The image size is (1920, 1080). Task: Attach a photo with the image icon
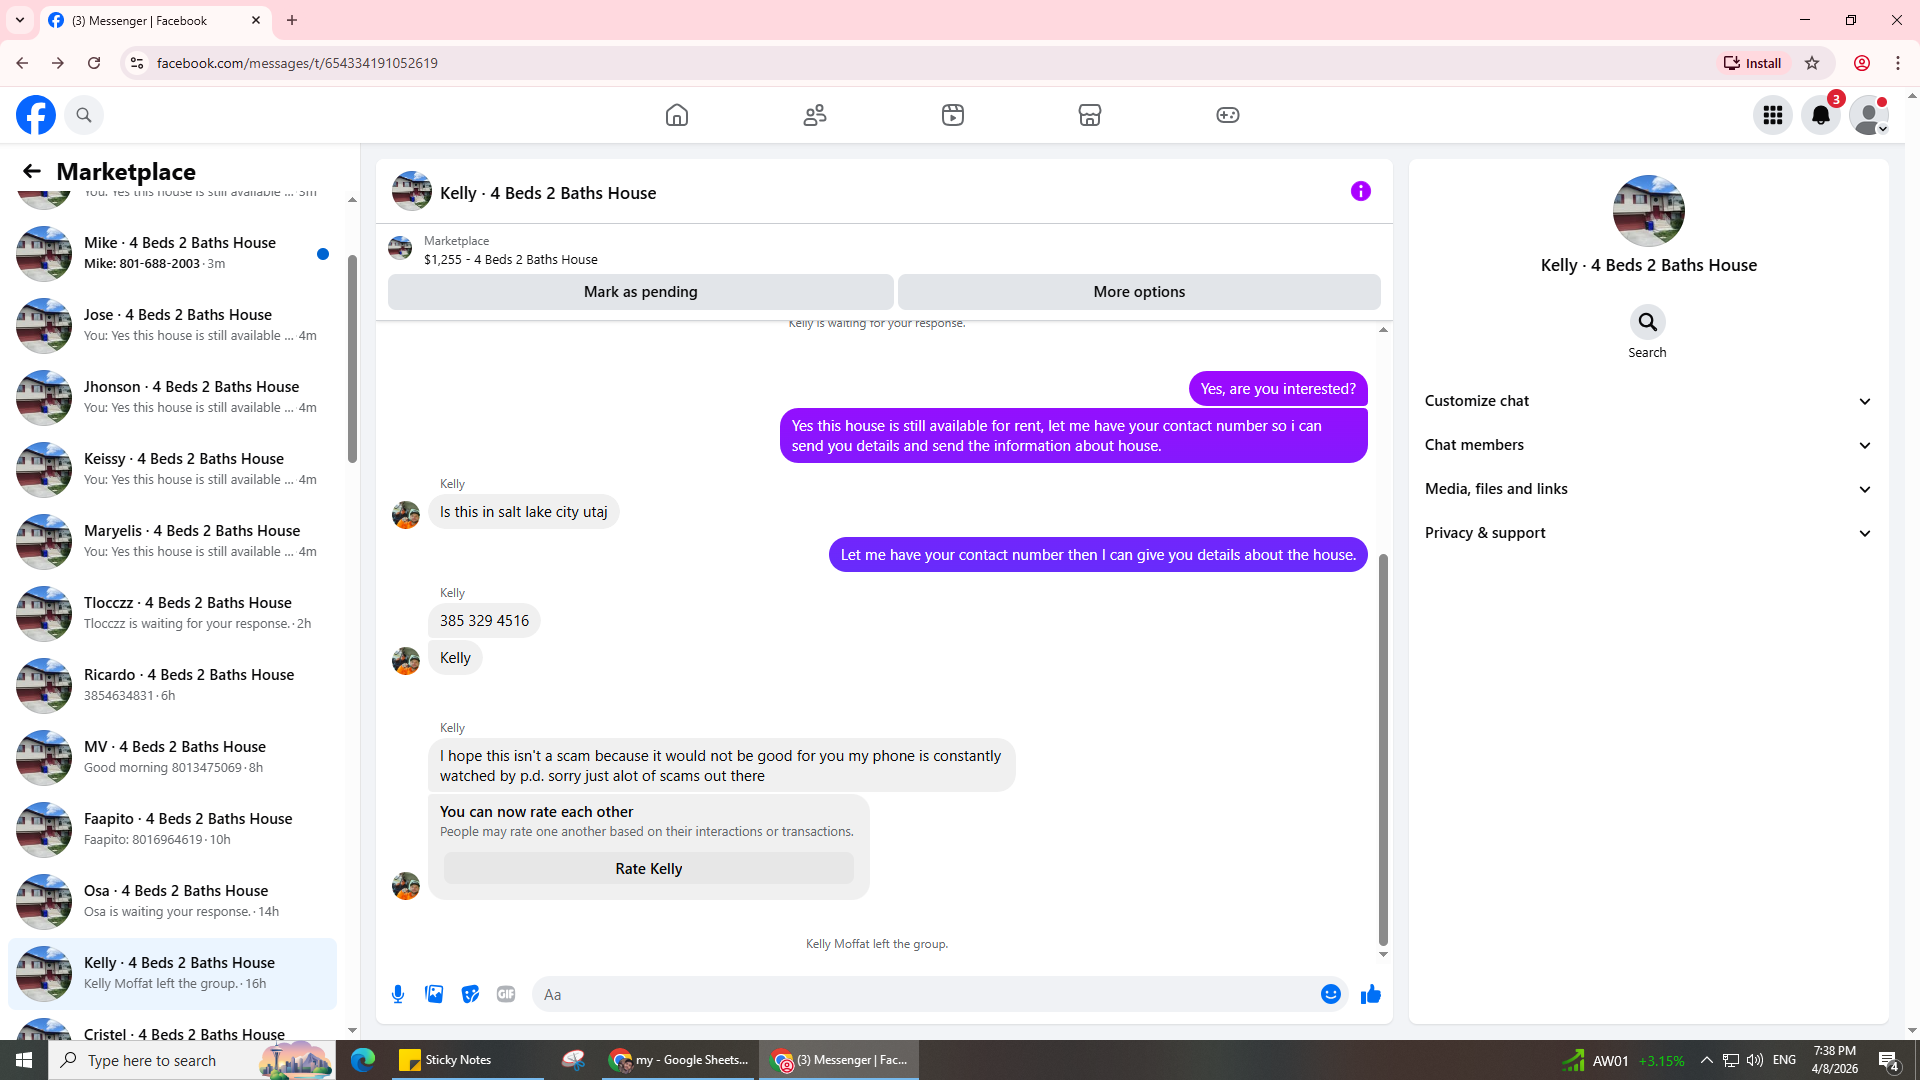point(434,994)
